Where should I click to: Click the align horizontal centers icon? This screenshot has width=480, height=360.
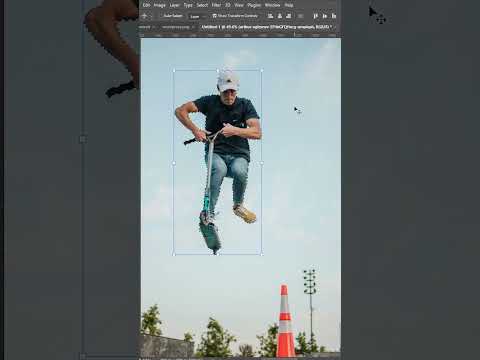[x=280, y=16]
